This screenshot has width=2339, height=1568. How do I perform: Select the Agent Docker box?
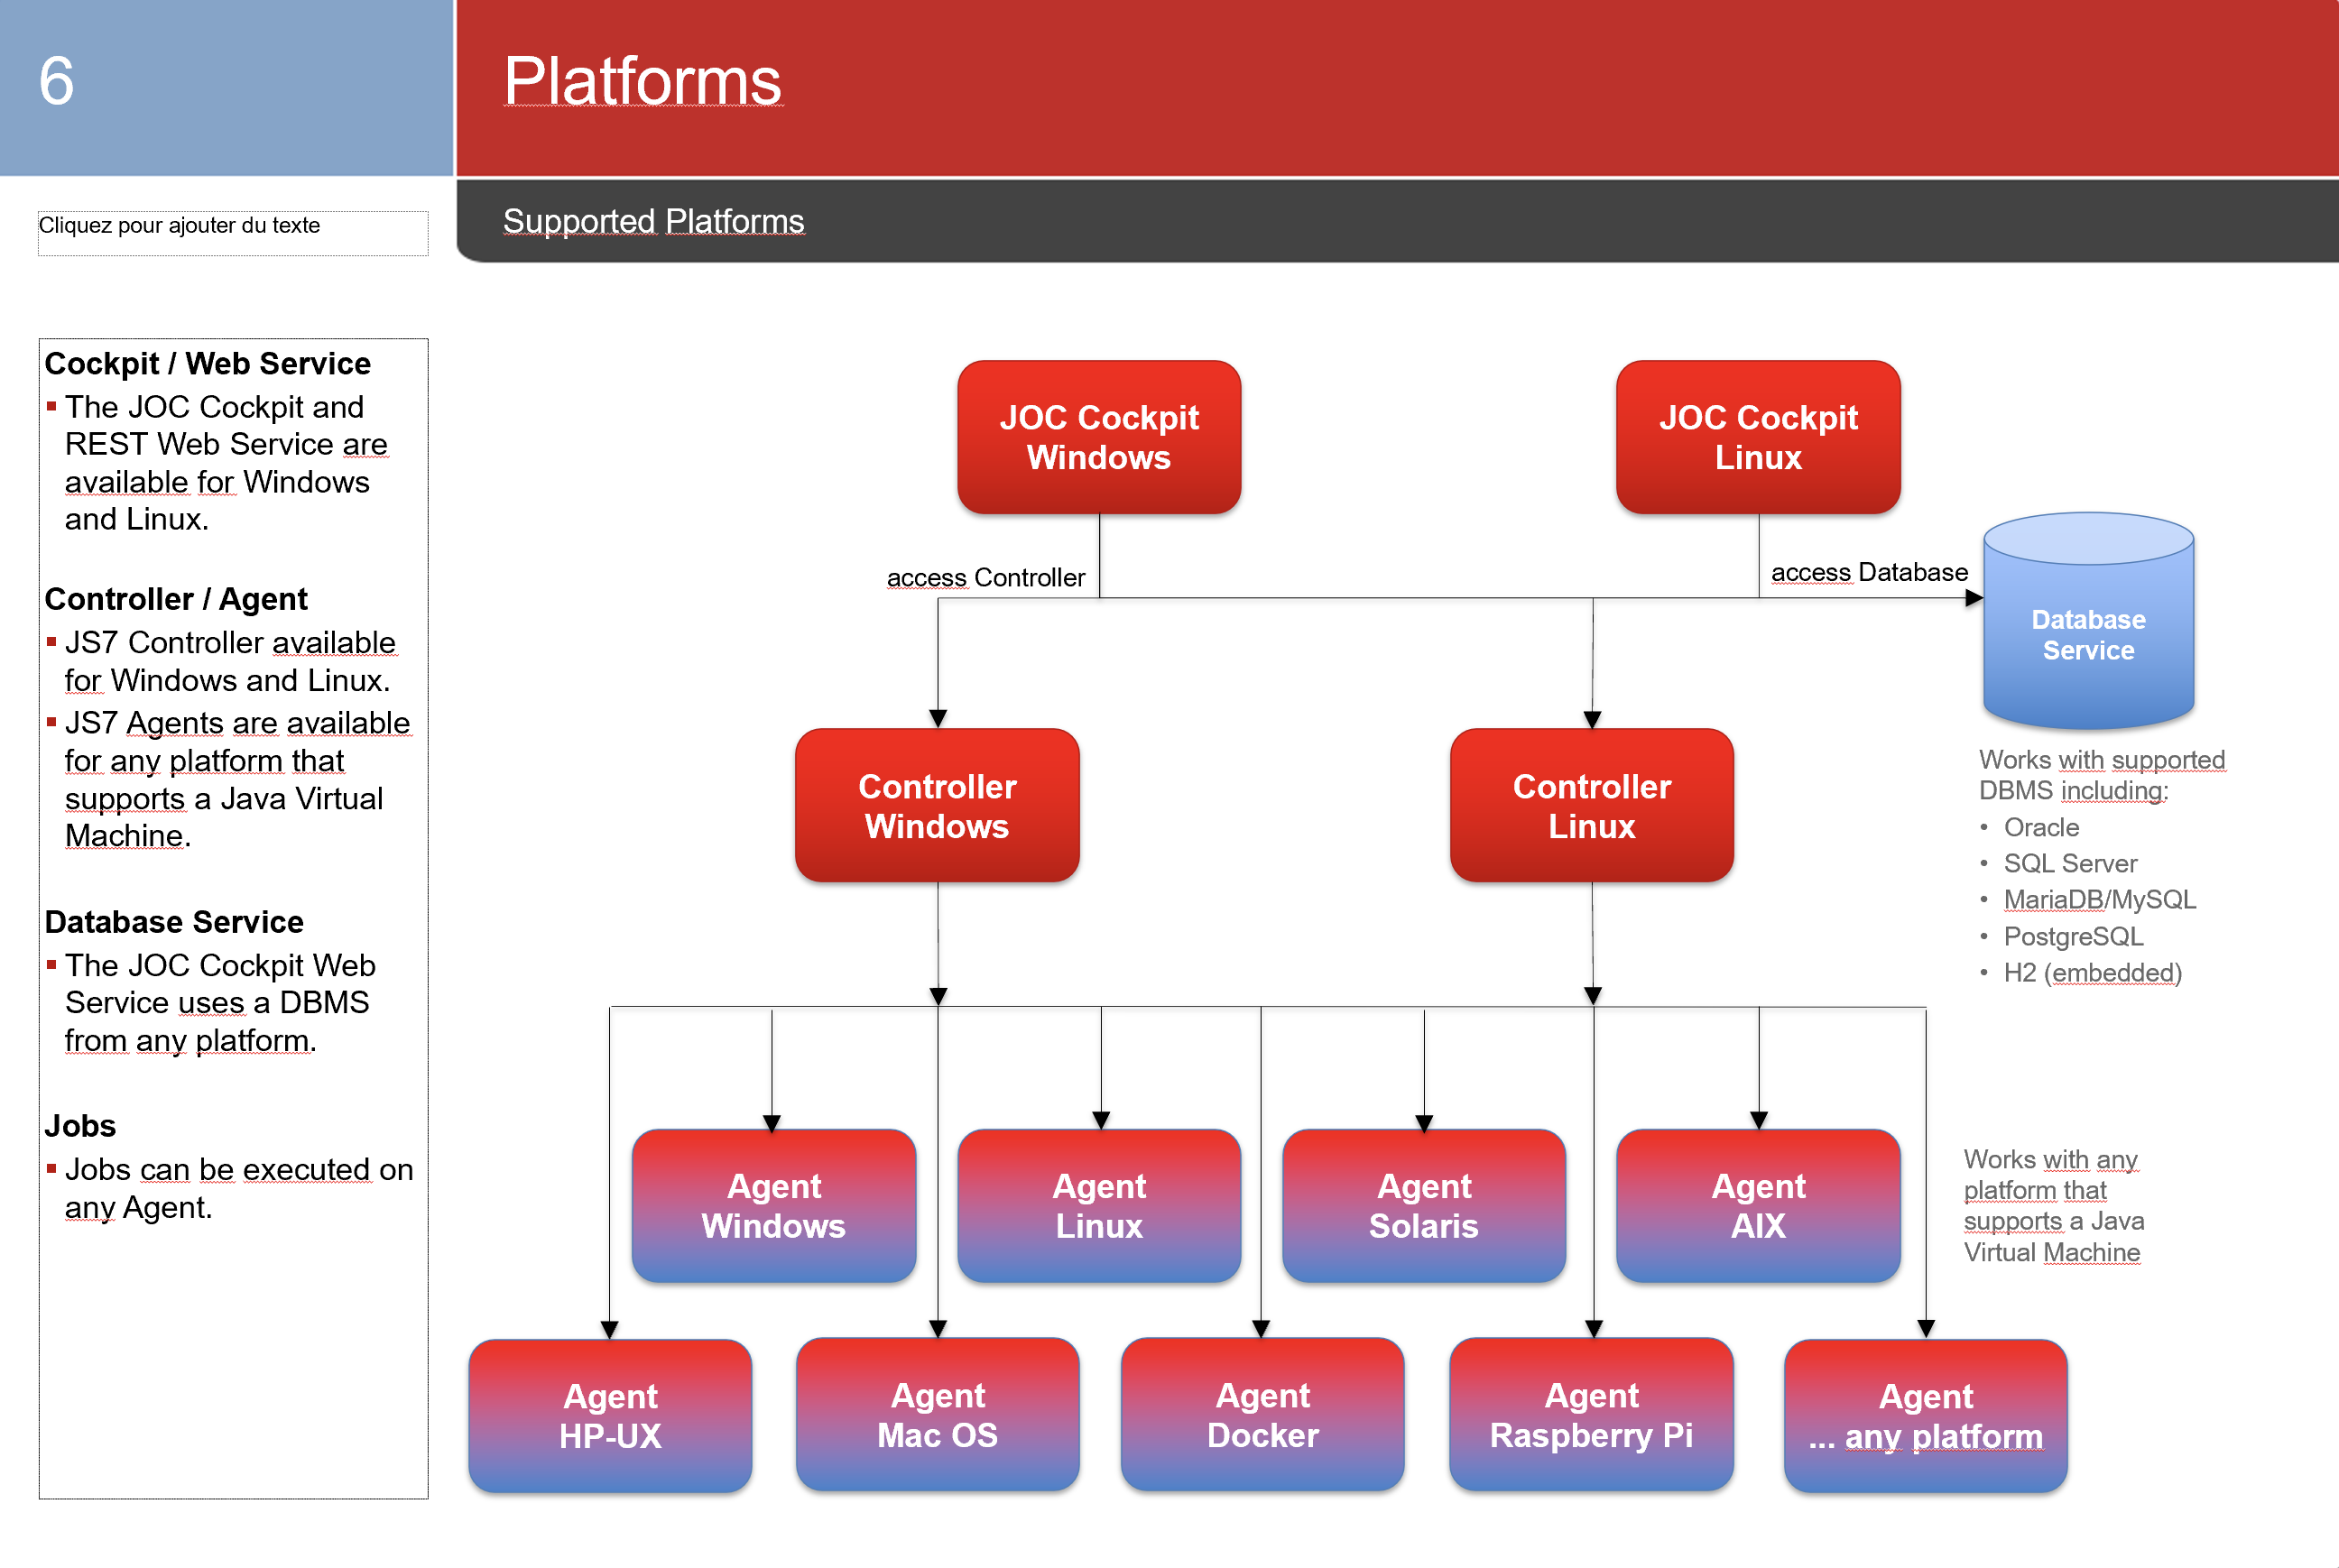[x=1262, y=1415]
